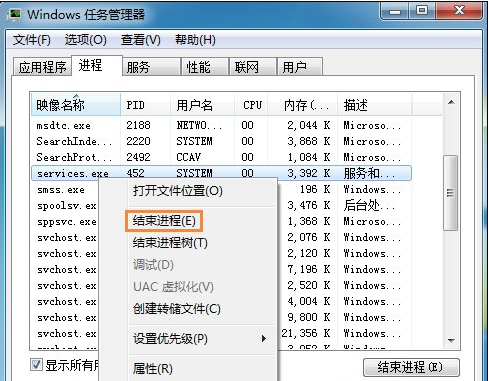Open the 帮助(H) menu

point(195,40)
